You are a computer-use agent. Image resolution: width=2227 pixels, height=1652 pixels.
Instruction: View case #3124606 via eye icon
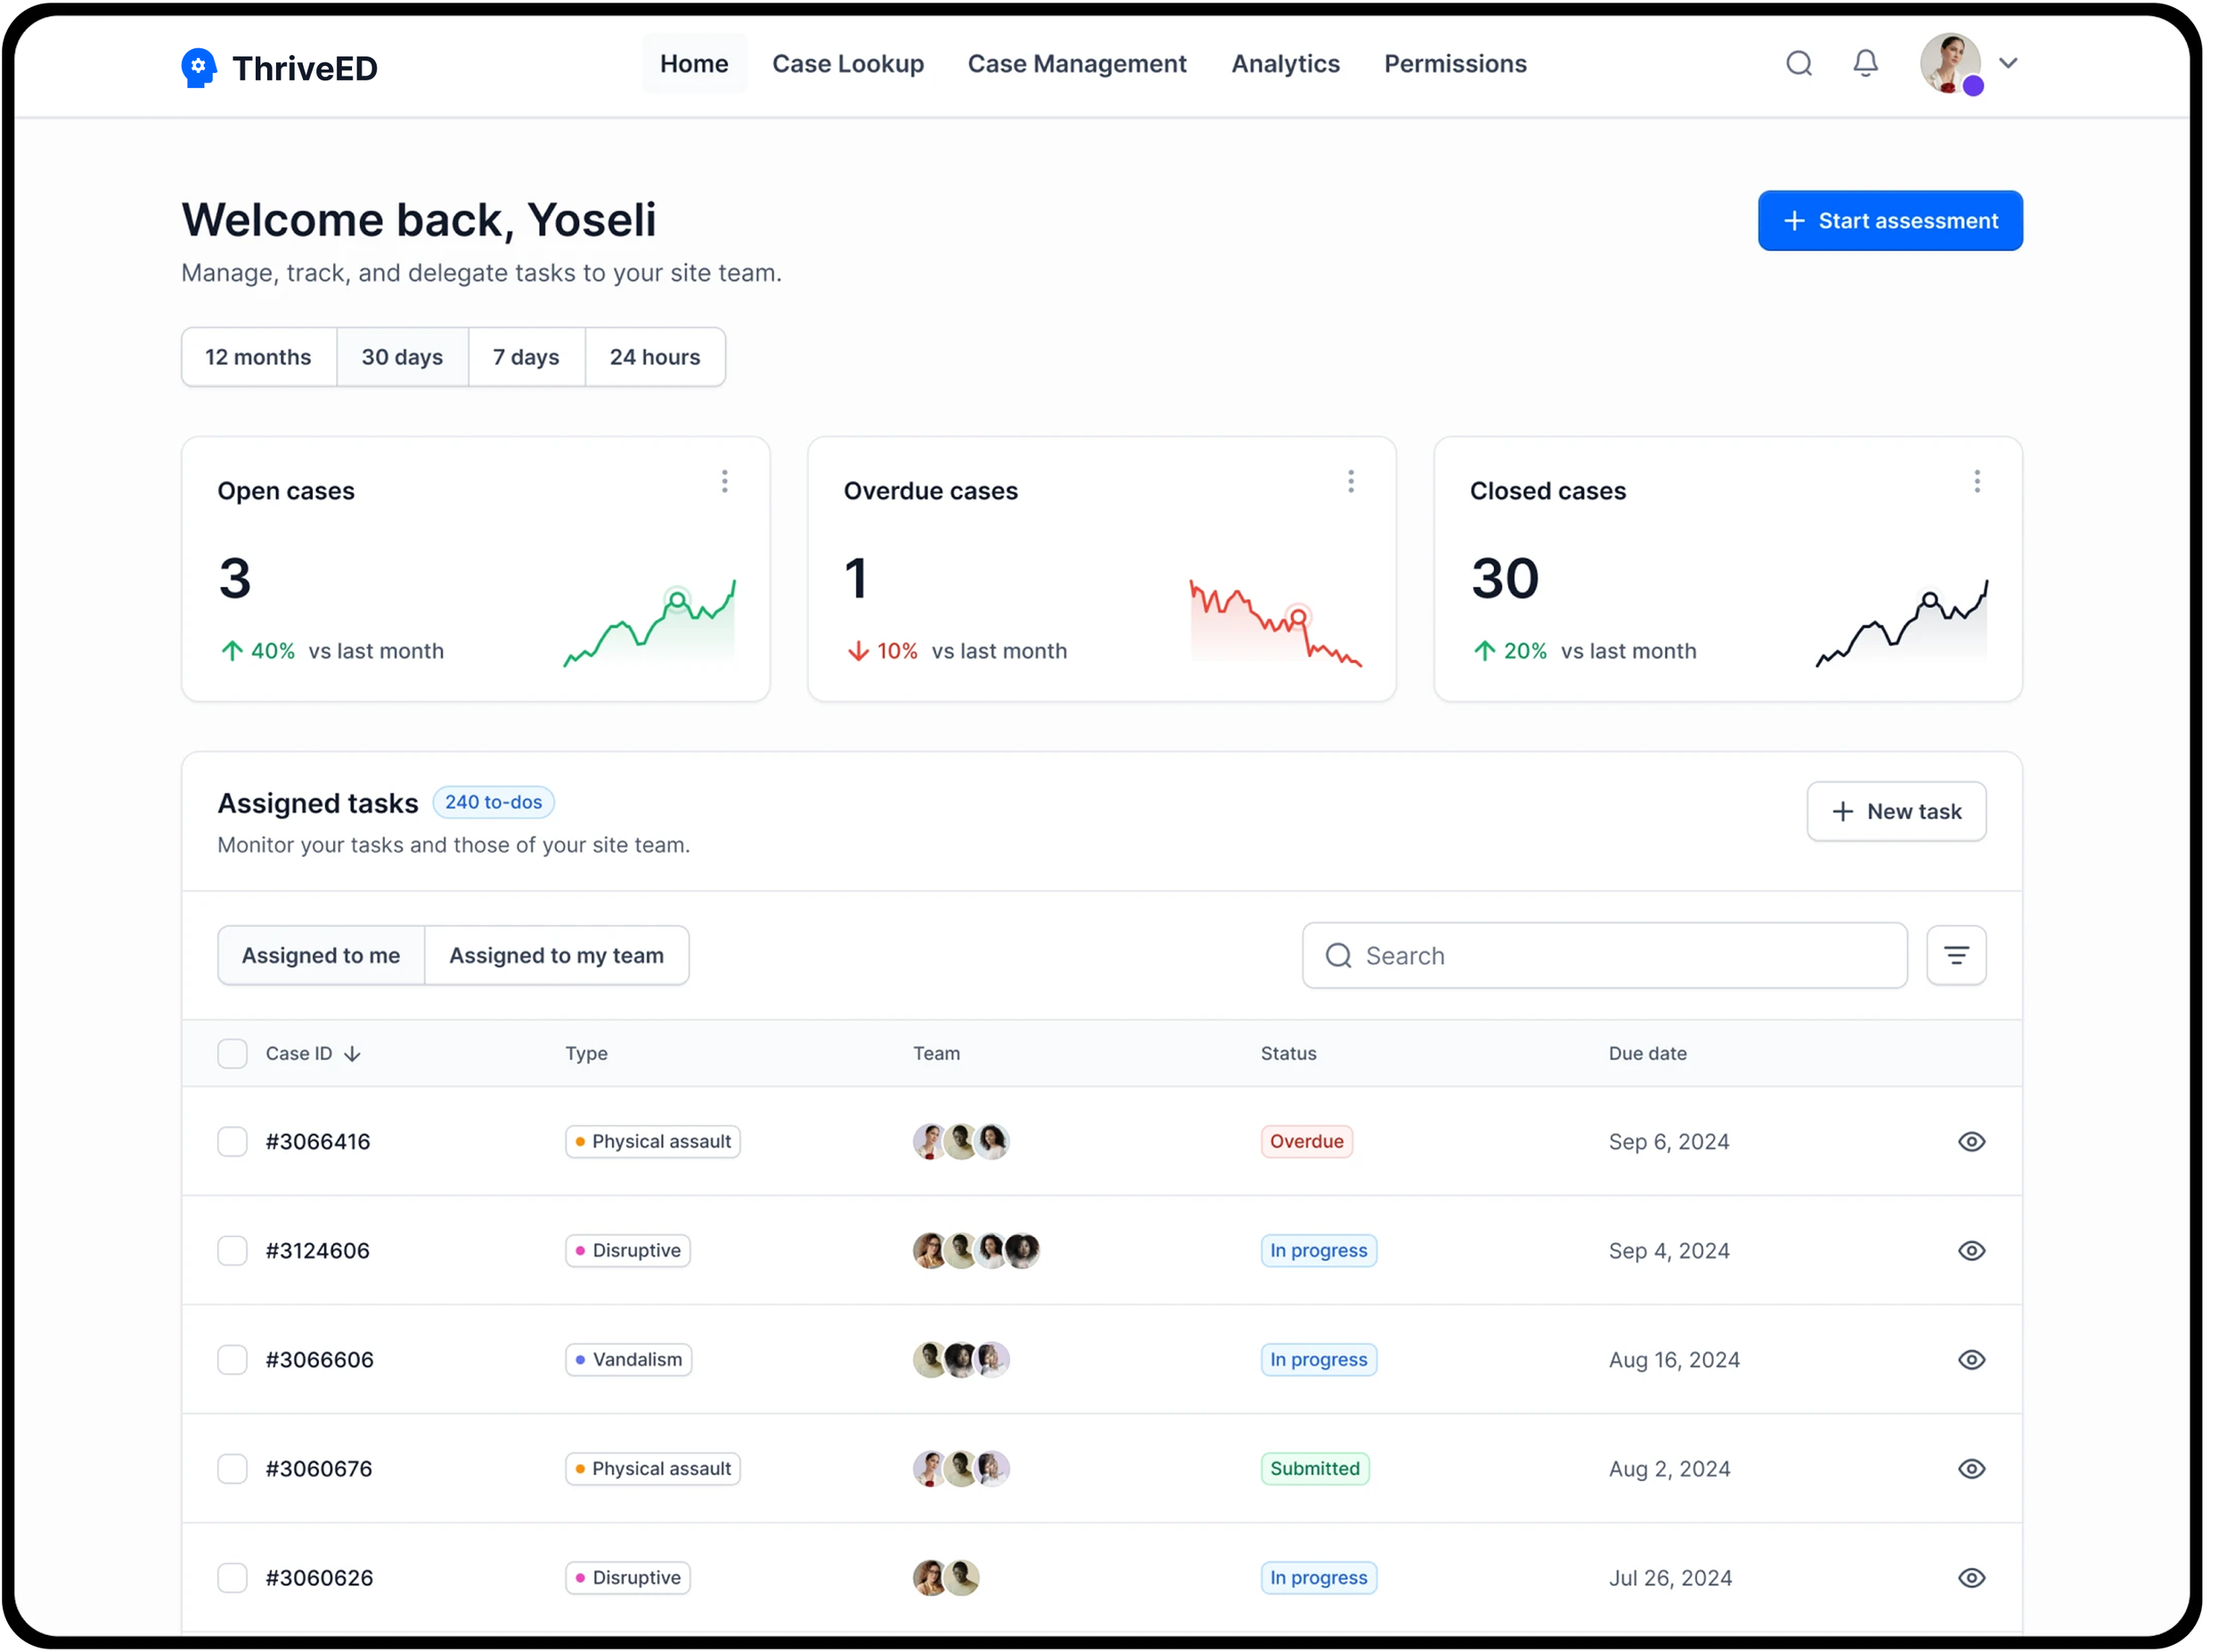(1970, 1251)
